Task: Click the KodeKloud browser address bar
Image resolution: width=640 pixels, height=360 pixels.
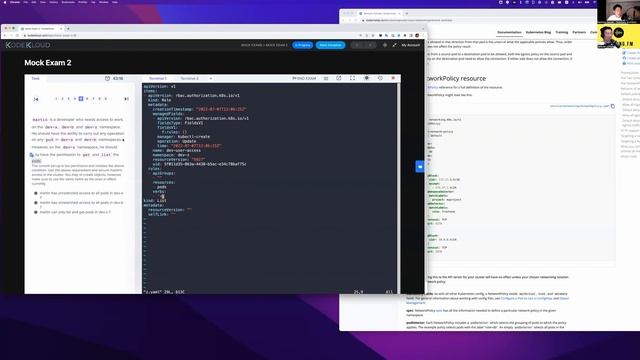Action: (x=188, y=36)
